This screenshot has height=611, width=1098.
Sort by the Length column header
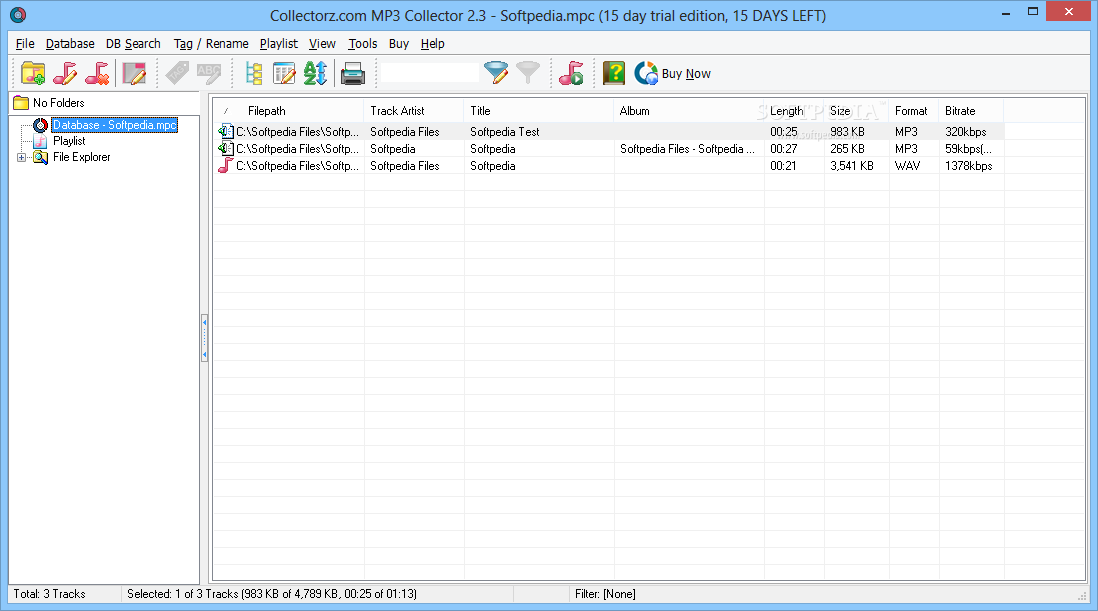click(x=794, y=111)
